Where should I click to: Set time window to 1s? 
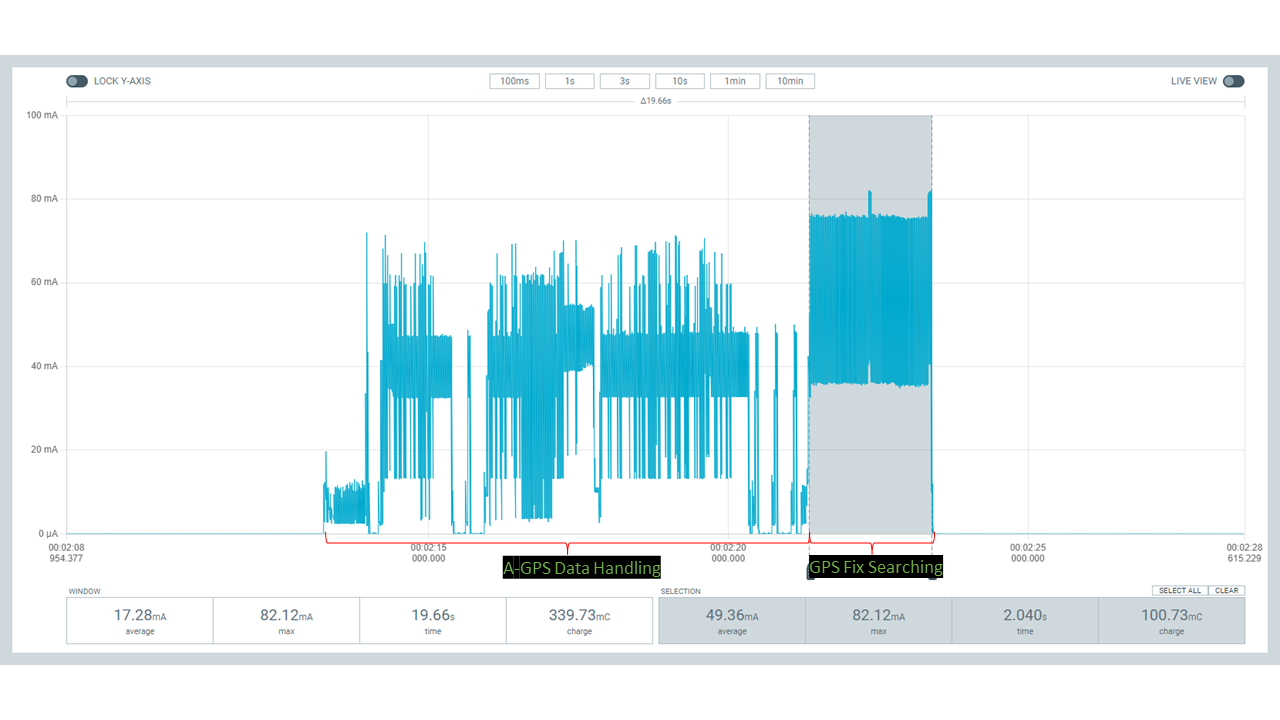[570, 81]
